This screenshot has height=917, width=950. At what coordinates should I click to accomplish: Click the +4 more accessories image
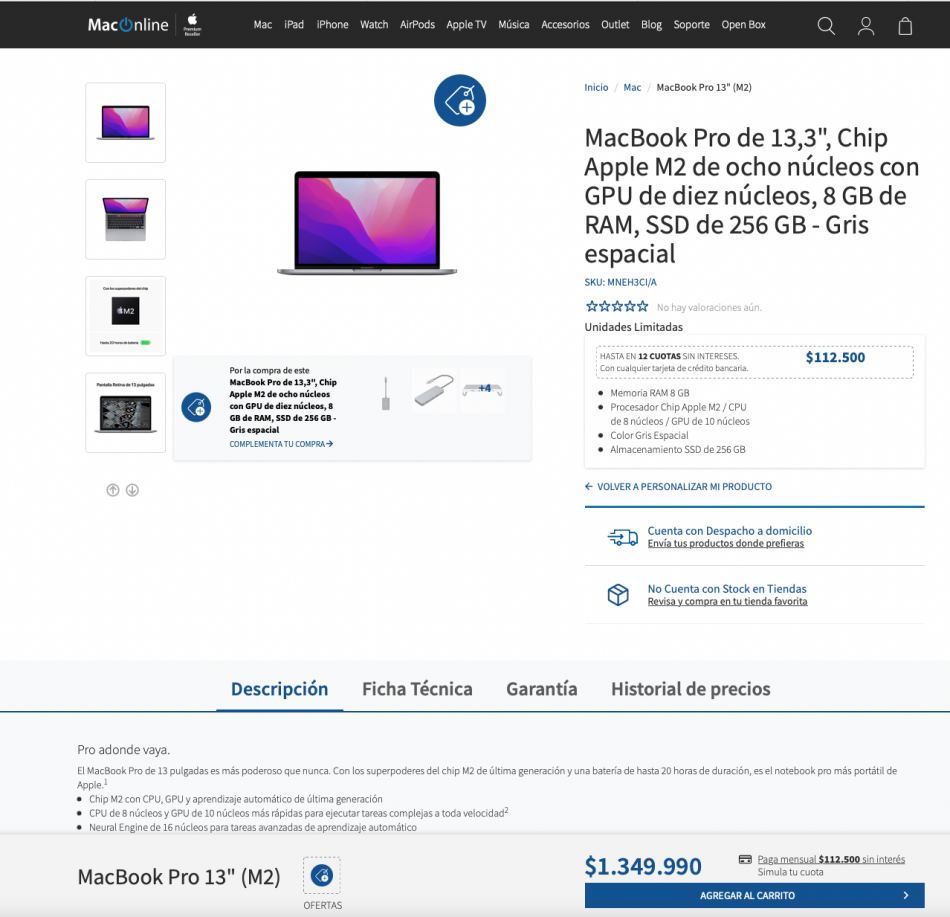pyautogui.click(x=482, y=390)
